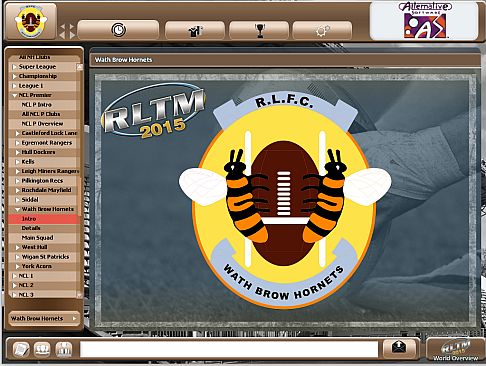
Task: Click the lower larger forward arrow
Action: pyautogui.click(x=72, y=35)
